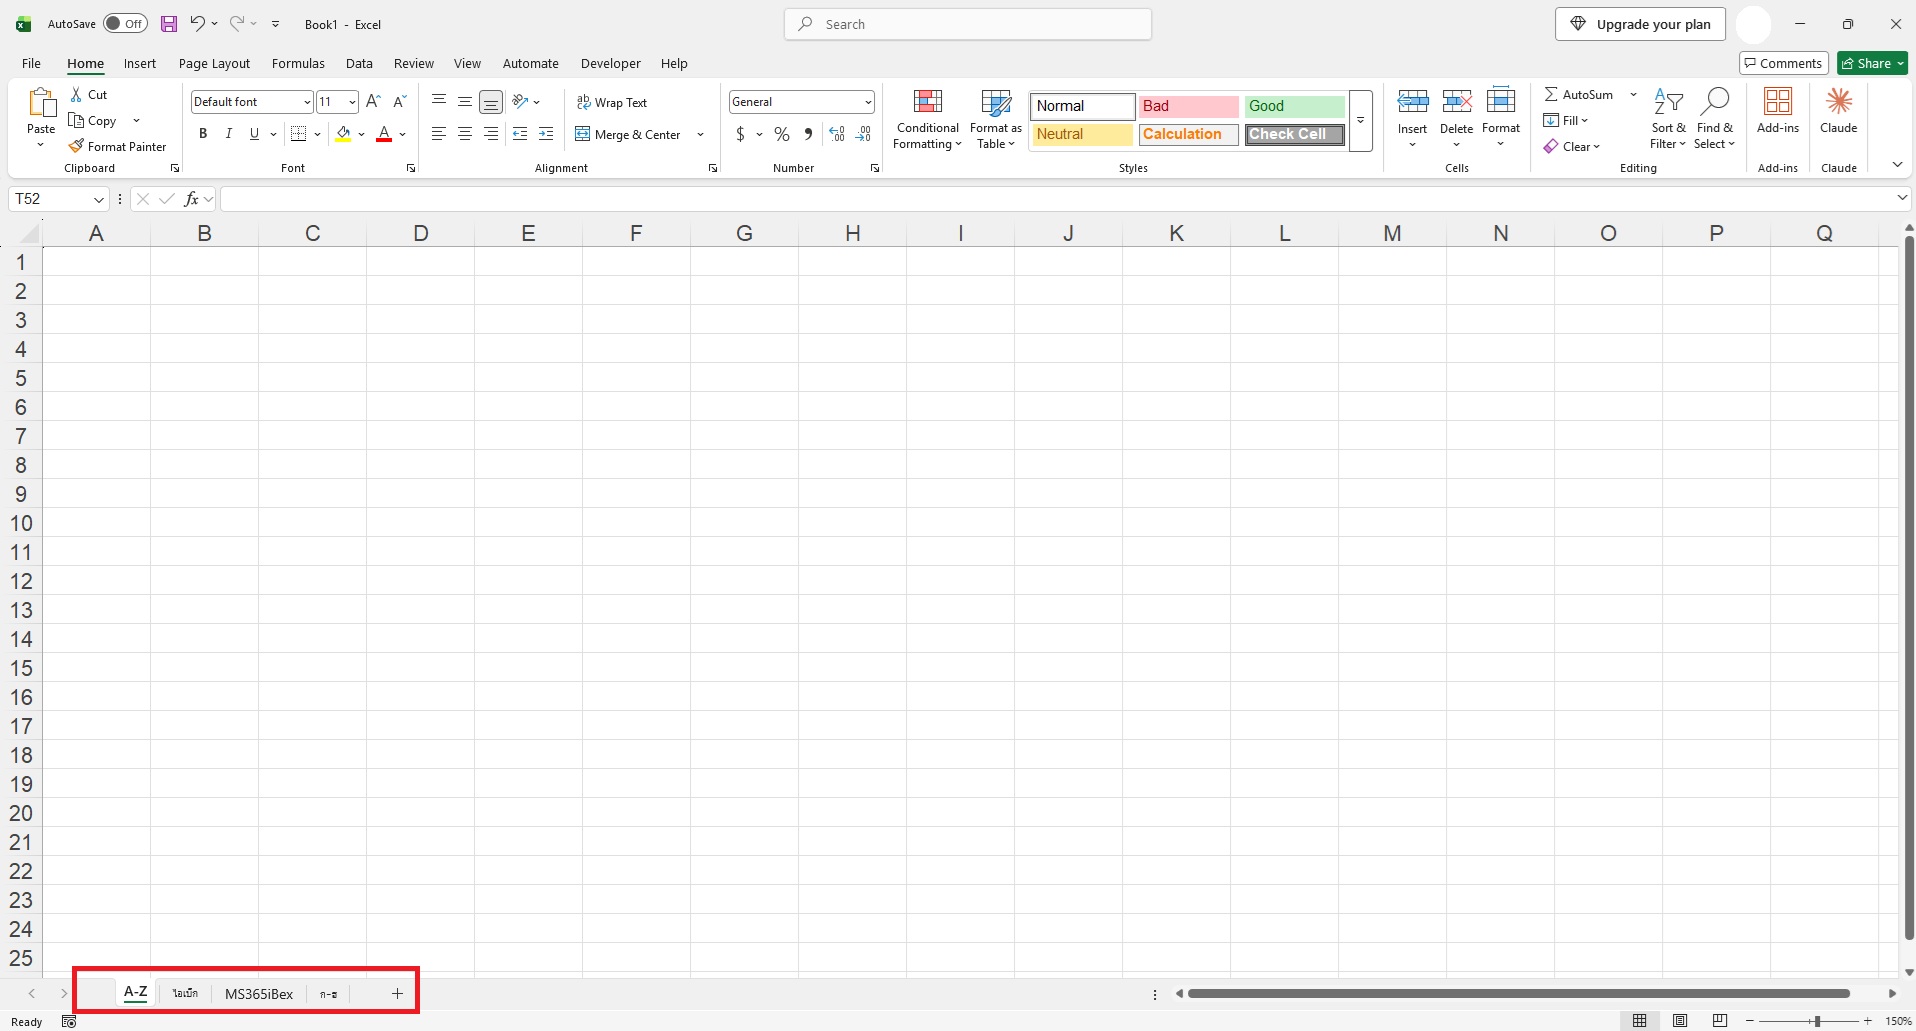Undo the last action

(198, 24)
